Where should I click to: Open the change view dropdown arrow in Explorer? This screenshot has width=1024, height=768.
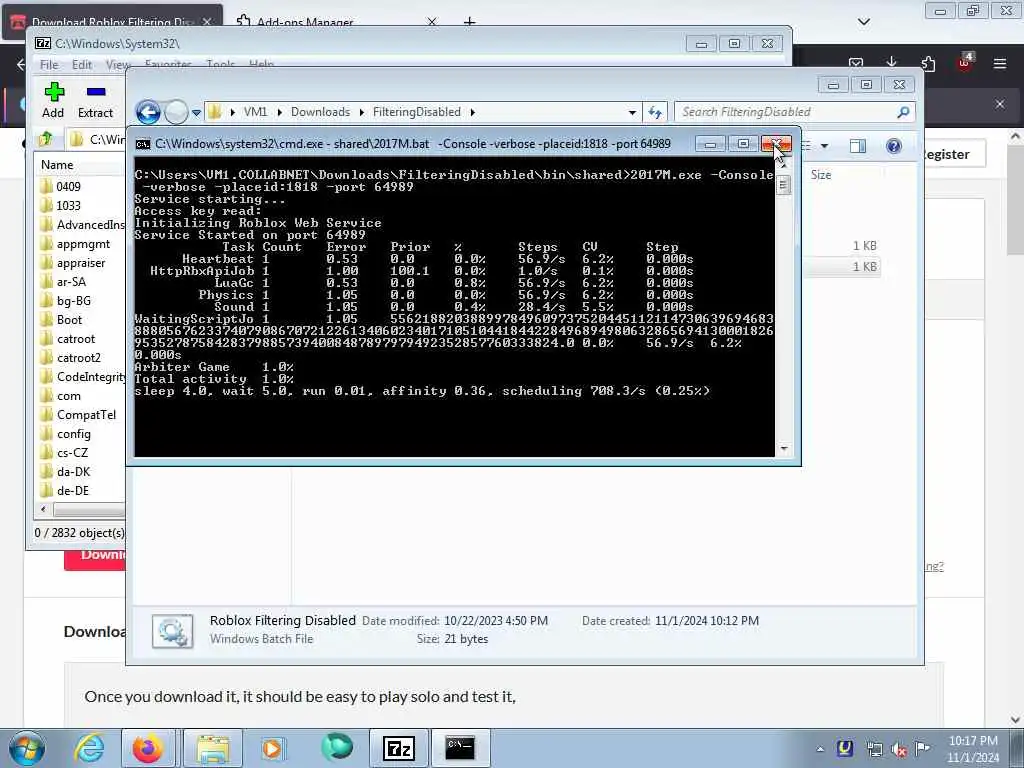[x=824, y=146]
